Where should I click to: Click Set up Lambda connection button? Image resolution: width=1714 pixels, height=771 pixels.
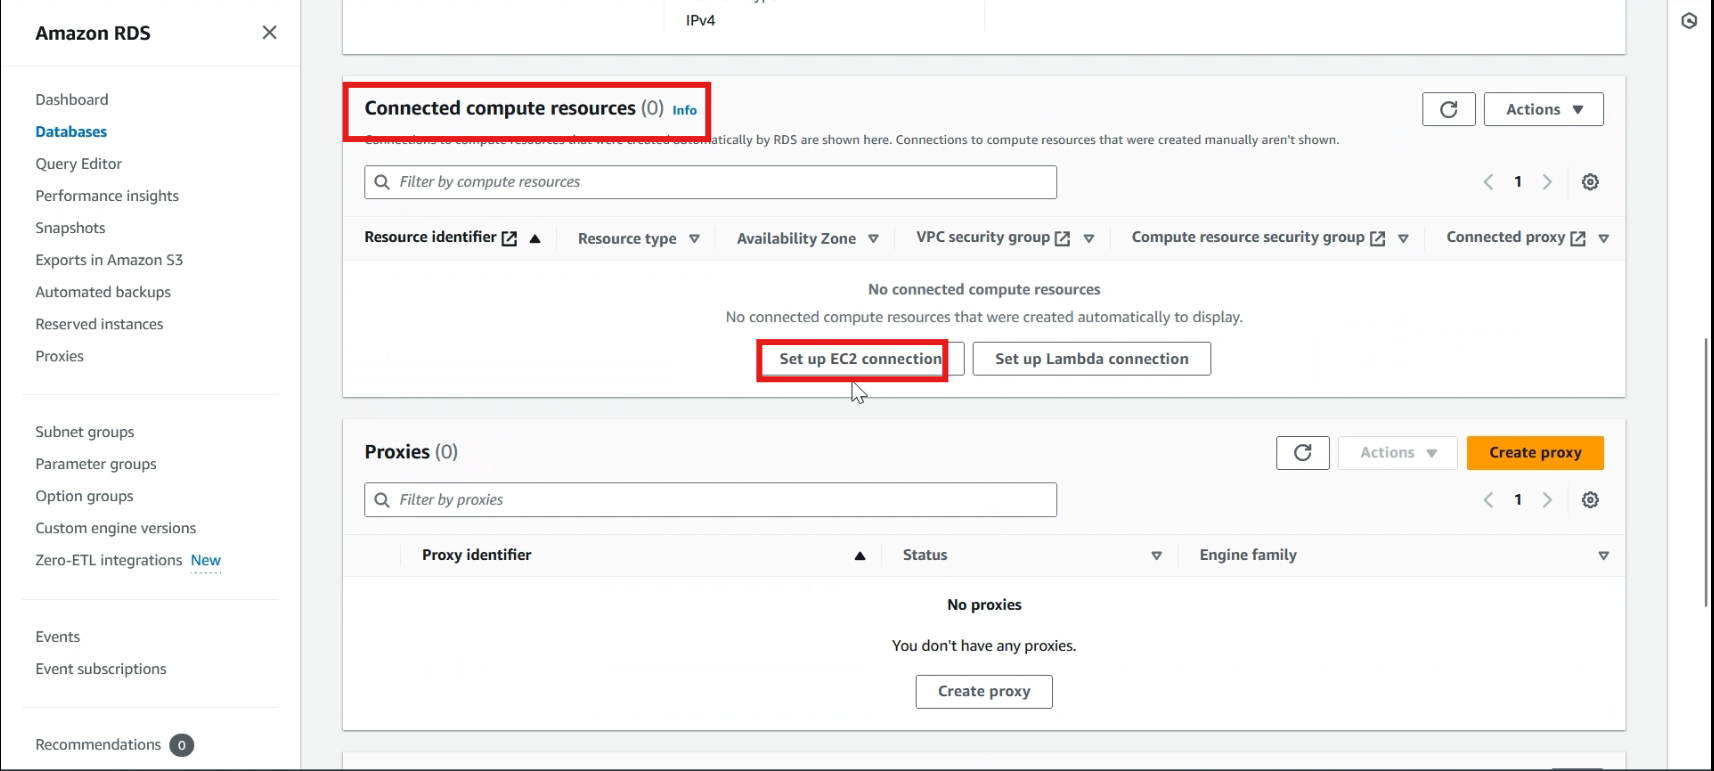click(x=1092, y=359)
